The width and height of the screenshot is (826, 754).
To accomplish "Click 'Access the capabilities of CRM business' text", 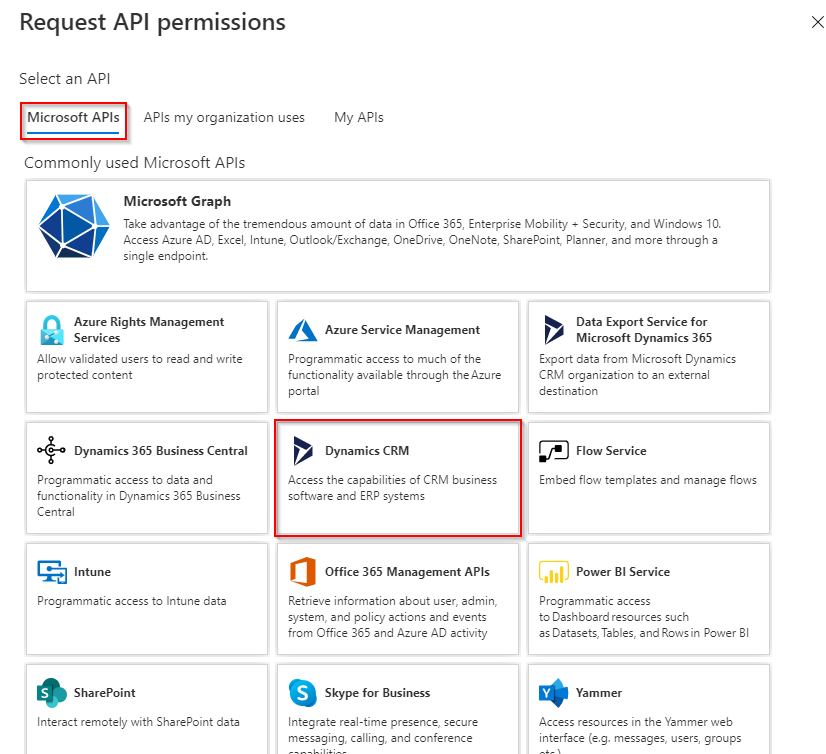I will click(392, 480).
